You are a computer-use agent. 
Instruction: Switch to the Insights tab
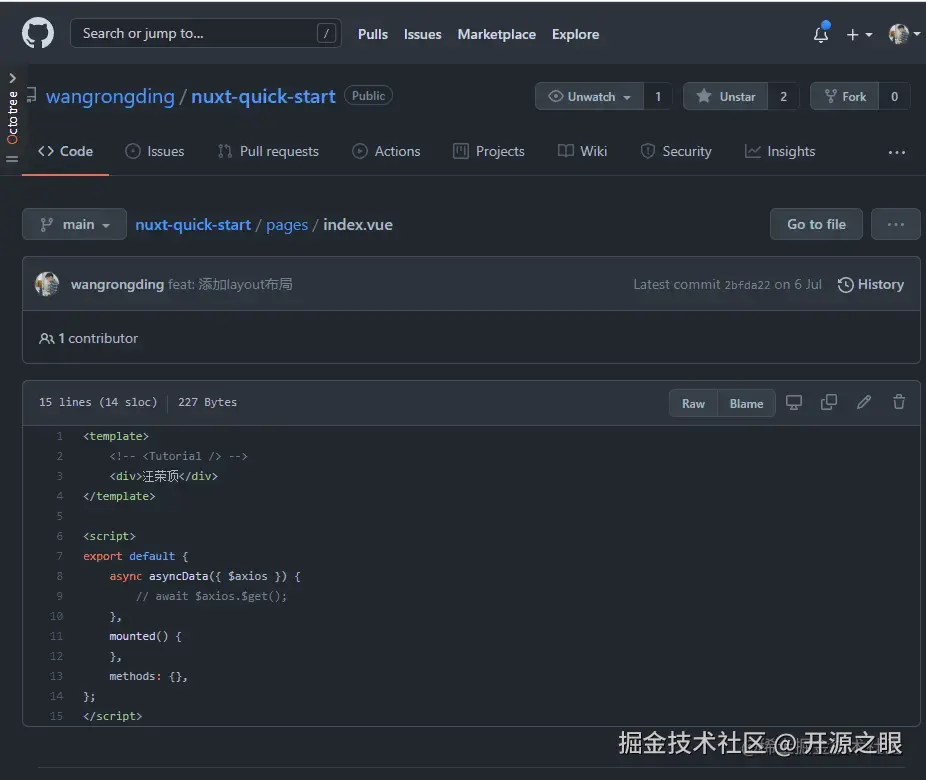coord(780,151)
